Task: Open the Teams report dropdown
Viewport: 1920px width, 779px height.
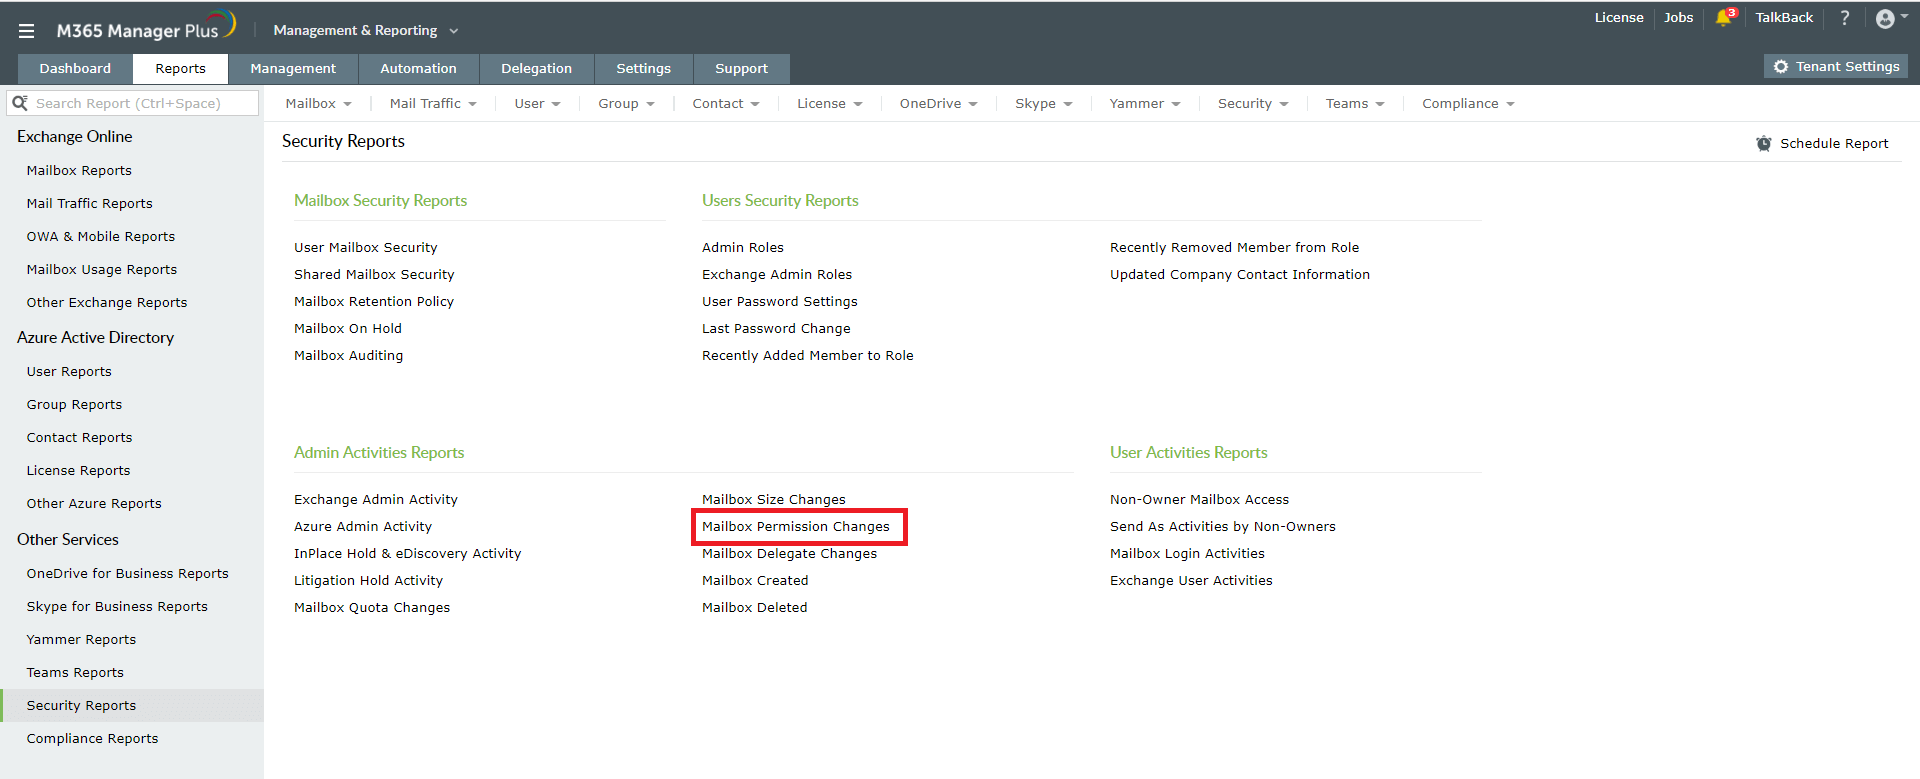Action: (1355, 103)
